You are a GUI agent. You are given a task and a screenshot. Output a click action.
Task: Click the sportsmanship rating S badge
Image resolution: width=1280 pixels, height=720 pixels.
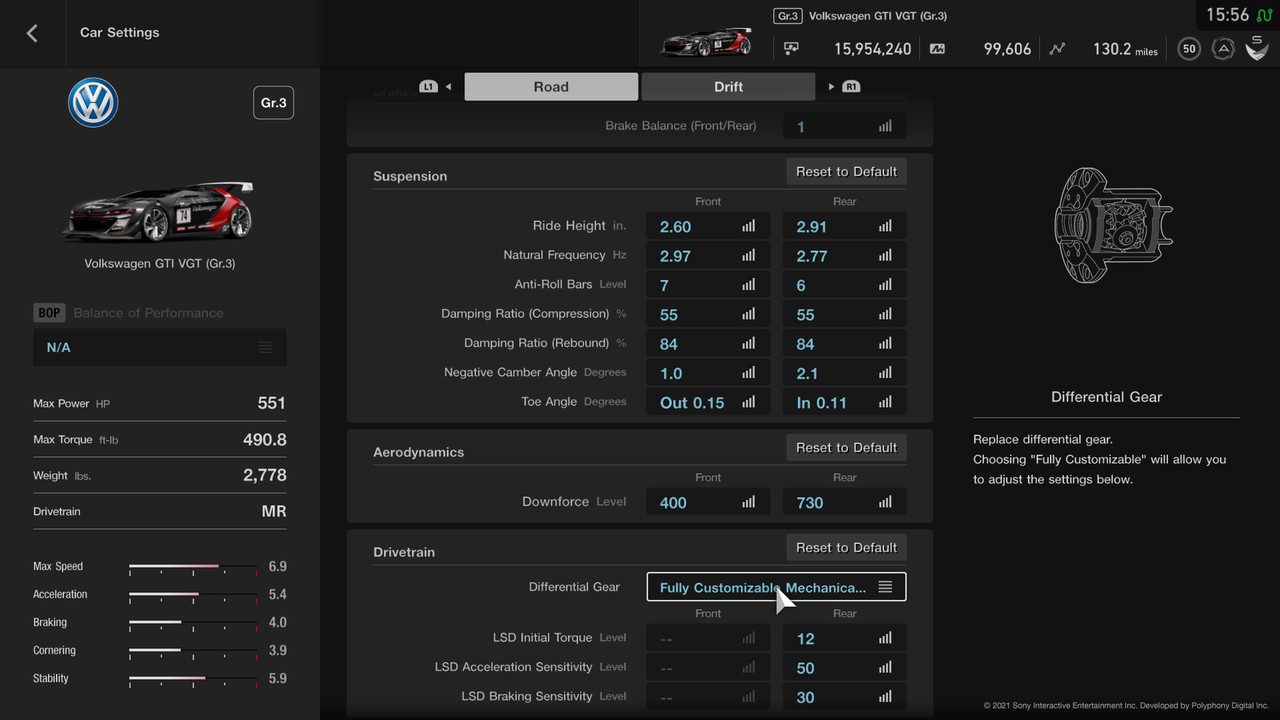pyautogui.click(x=1257, y=48)
